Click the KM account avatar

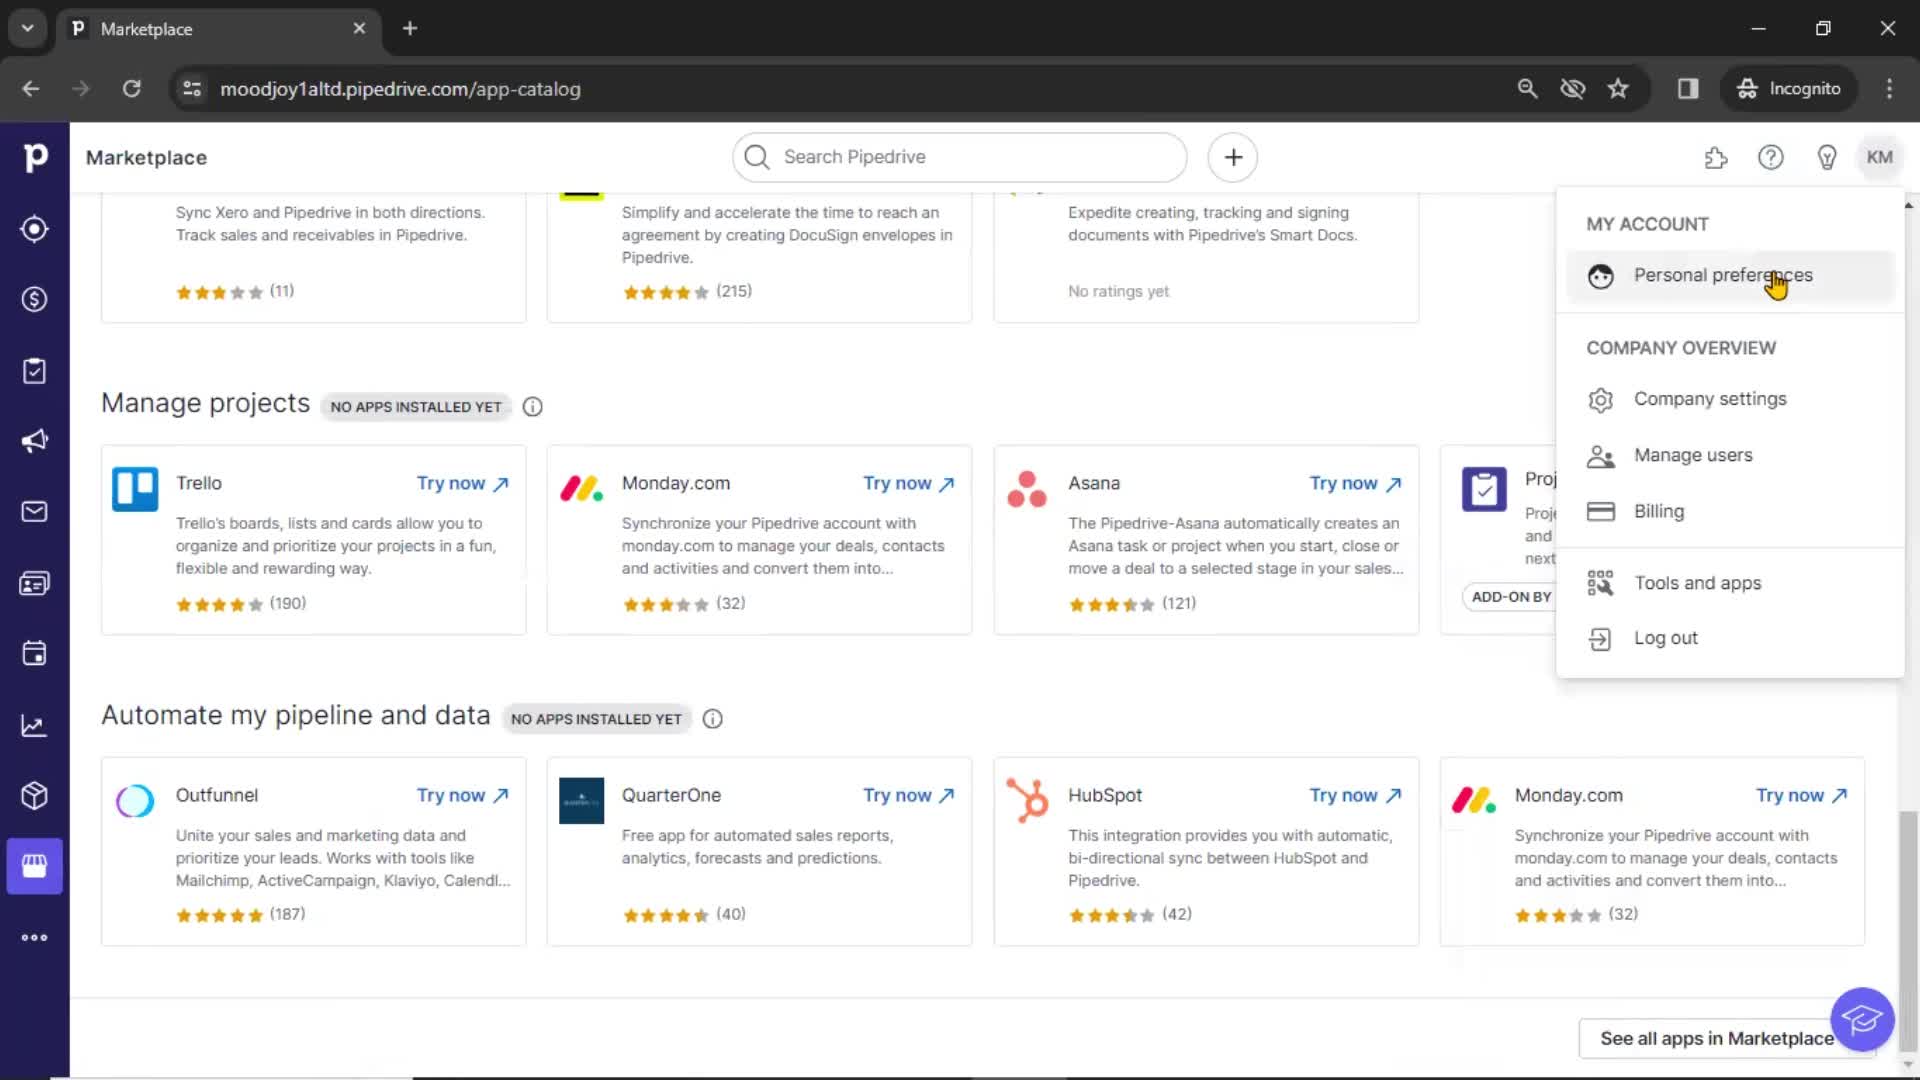(x=1880, y=157)
